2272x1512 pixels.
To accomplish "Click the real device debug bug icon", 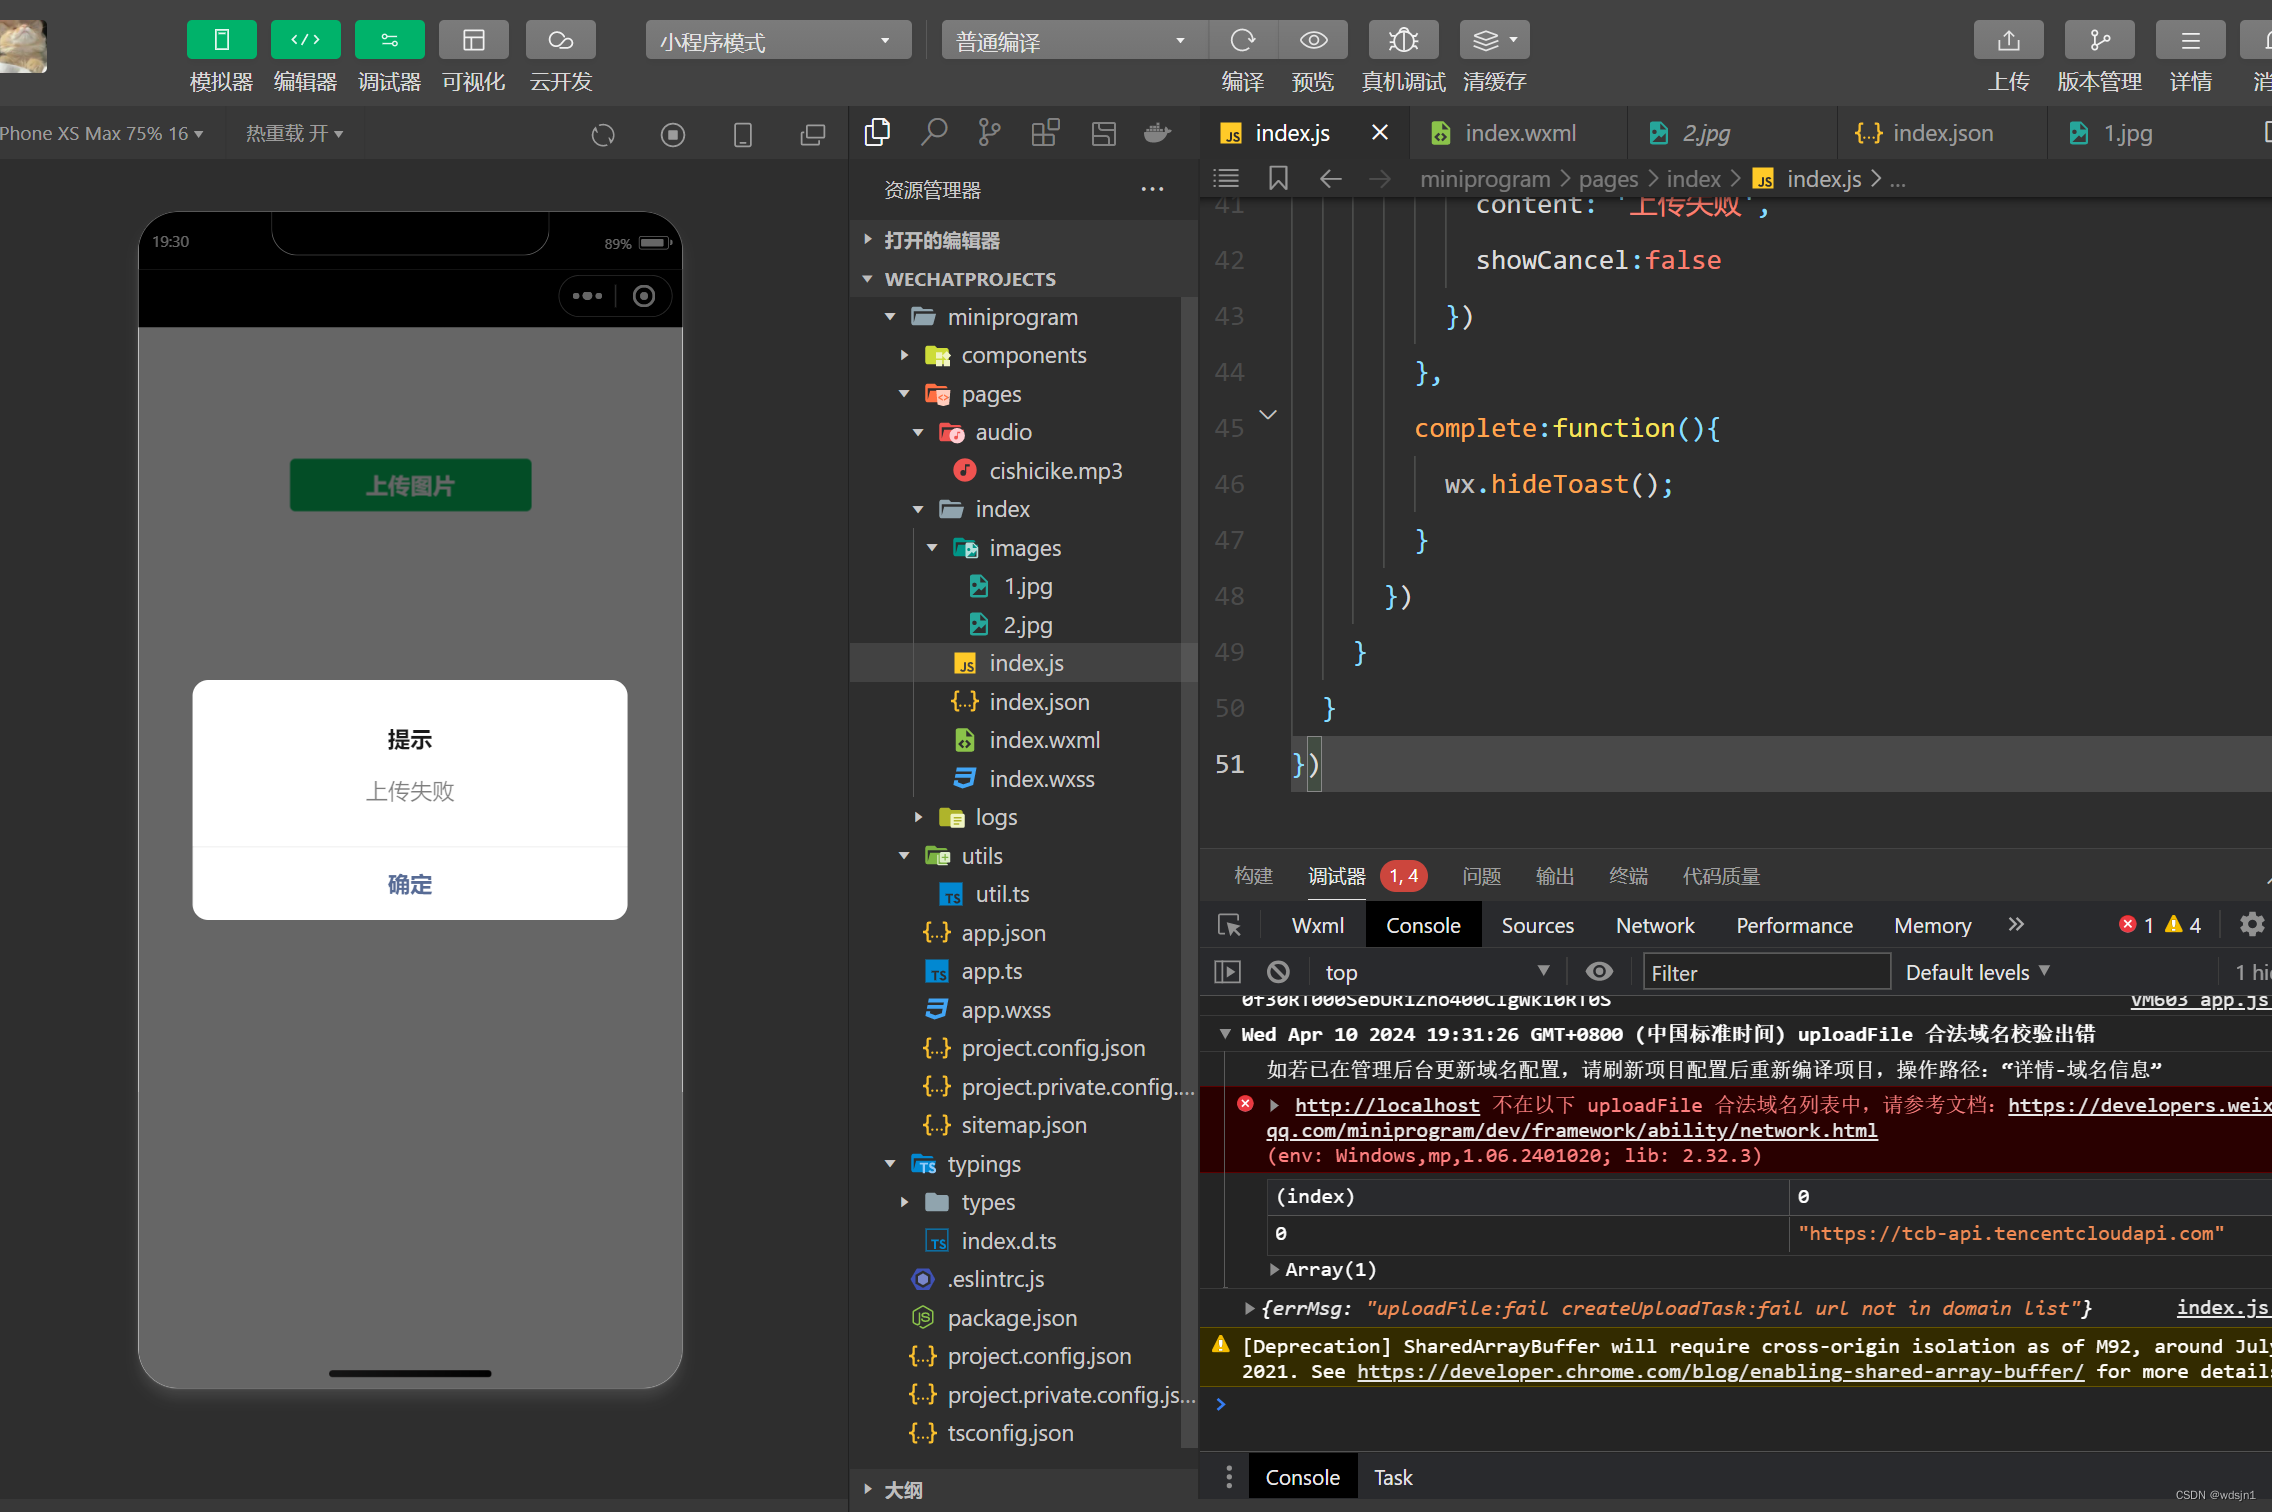I will click(x=1403, y=40).
